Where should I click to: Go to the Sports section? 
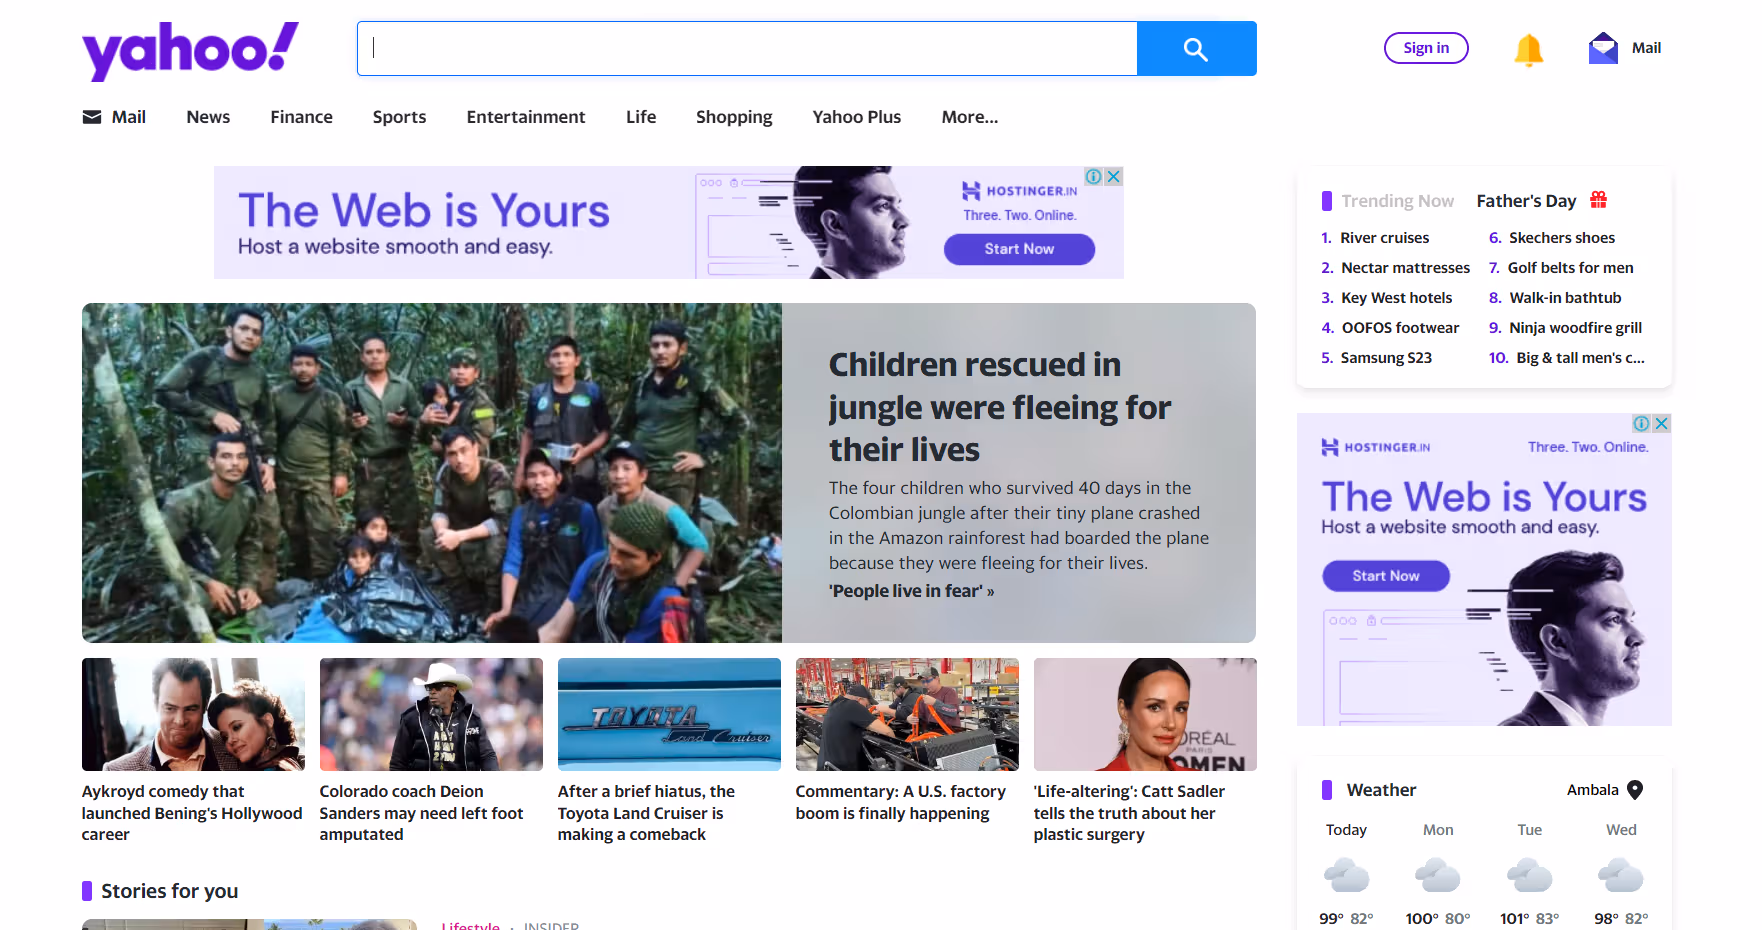point(399,117)
